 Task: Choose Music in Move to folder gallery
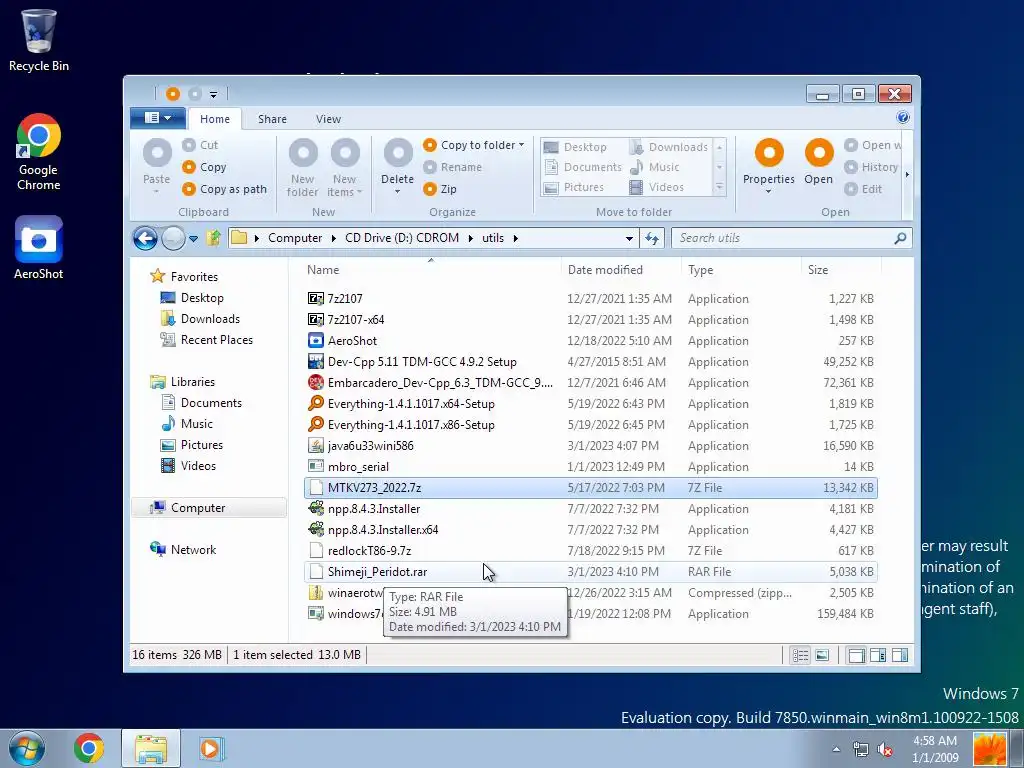coord(654,167)
